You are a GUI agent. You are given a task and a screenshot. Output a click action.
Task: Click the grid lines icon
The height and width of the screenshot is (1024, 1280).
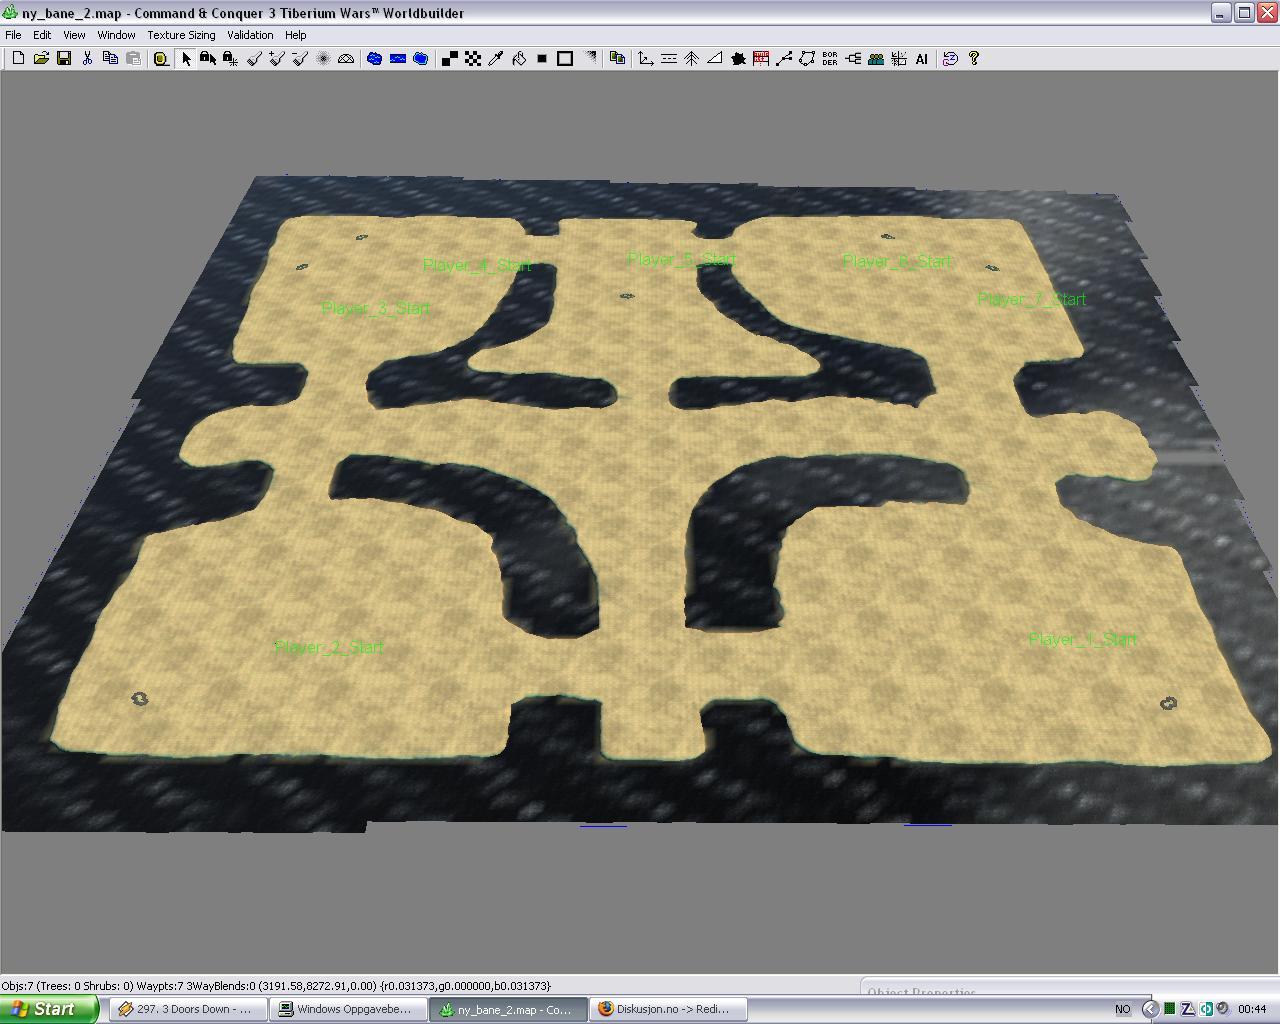pyautogui.click(x=899, y=59)
